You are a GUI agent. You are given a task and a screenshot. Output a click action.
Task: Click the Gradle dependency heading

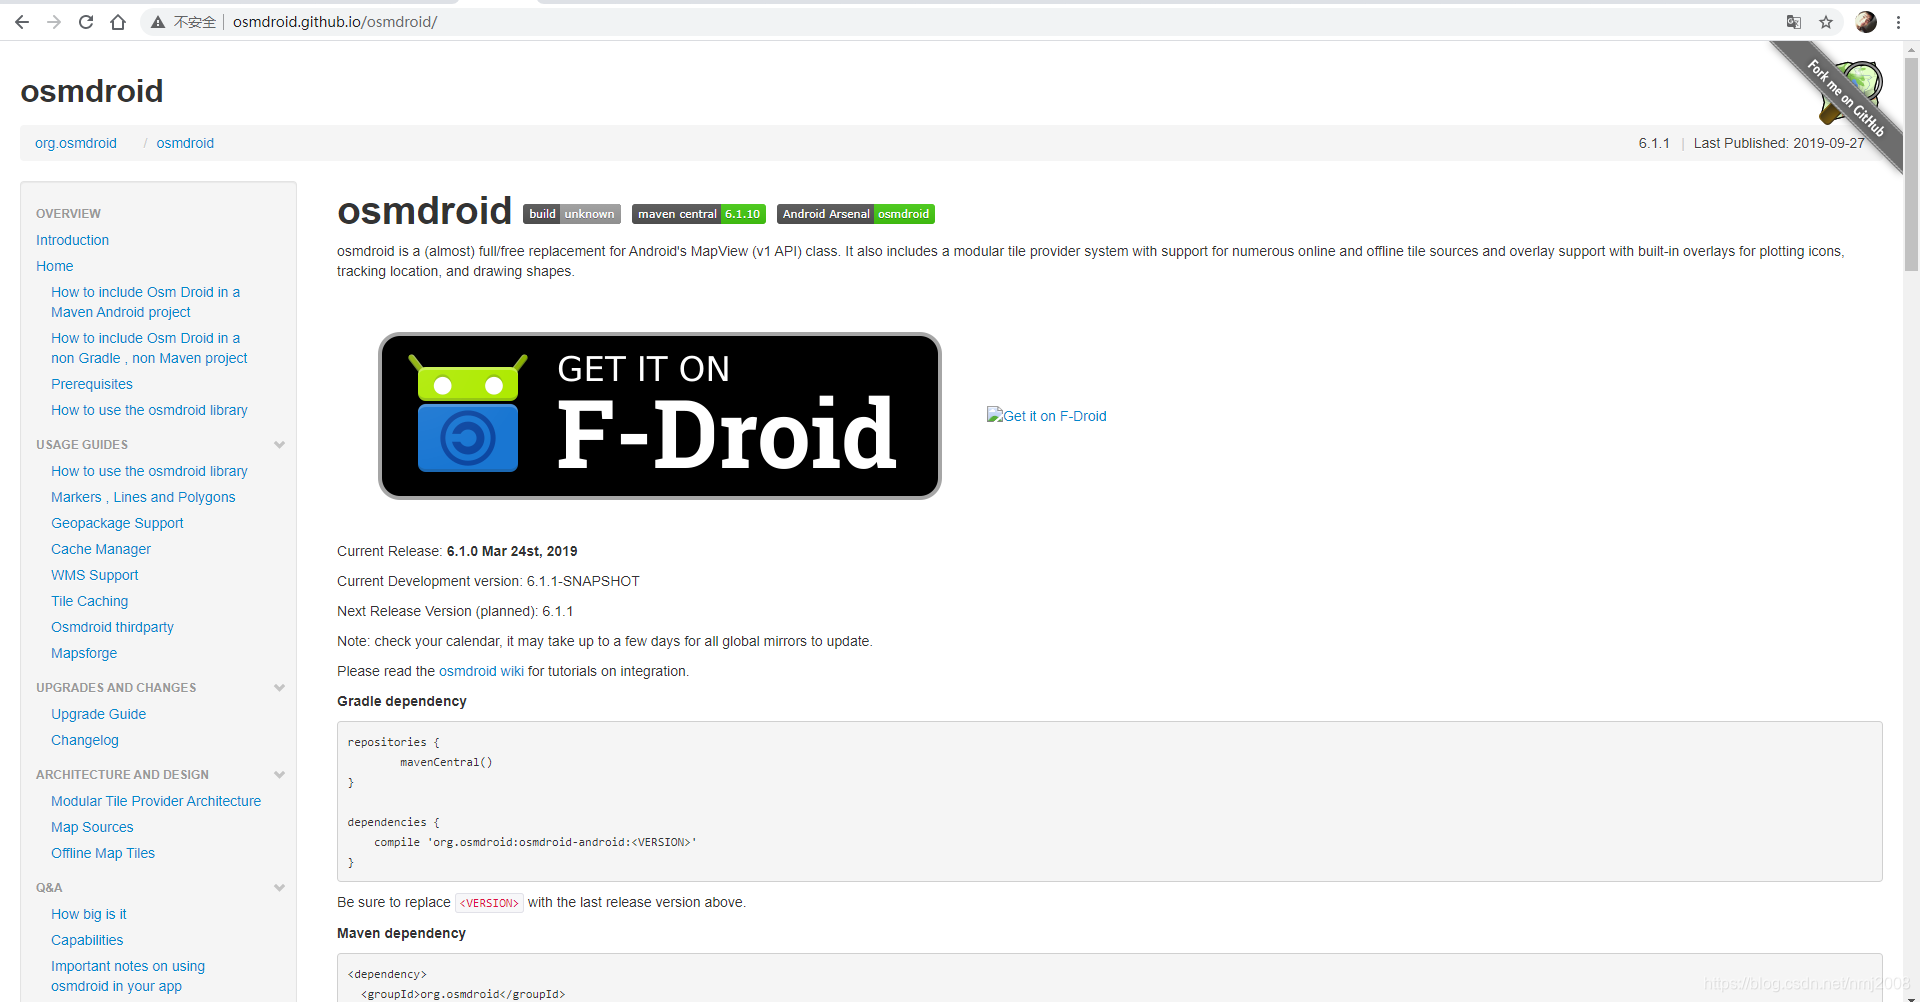tap(402, 701)
